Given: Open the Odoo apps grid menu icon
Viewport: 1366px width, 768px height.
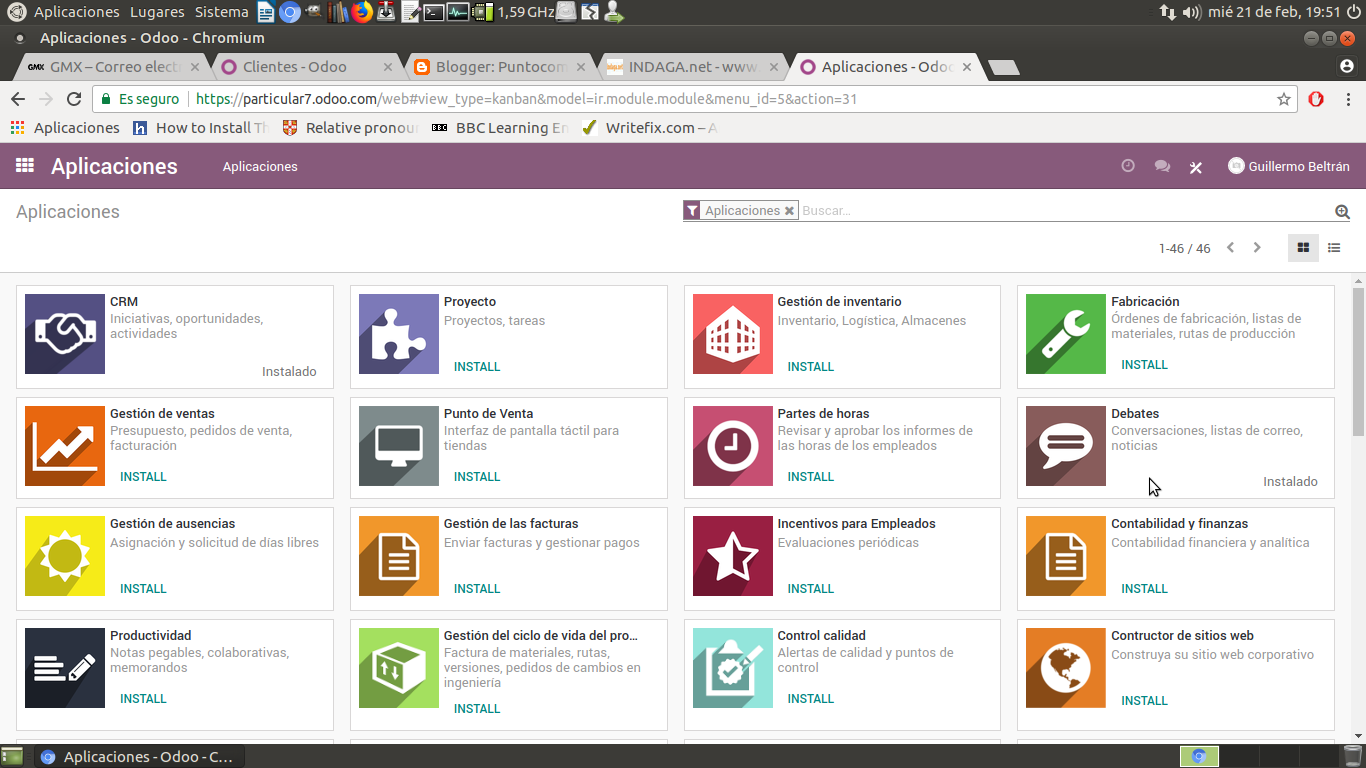Looking at the screenshot, I should [x=25, y=166].
